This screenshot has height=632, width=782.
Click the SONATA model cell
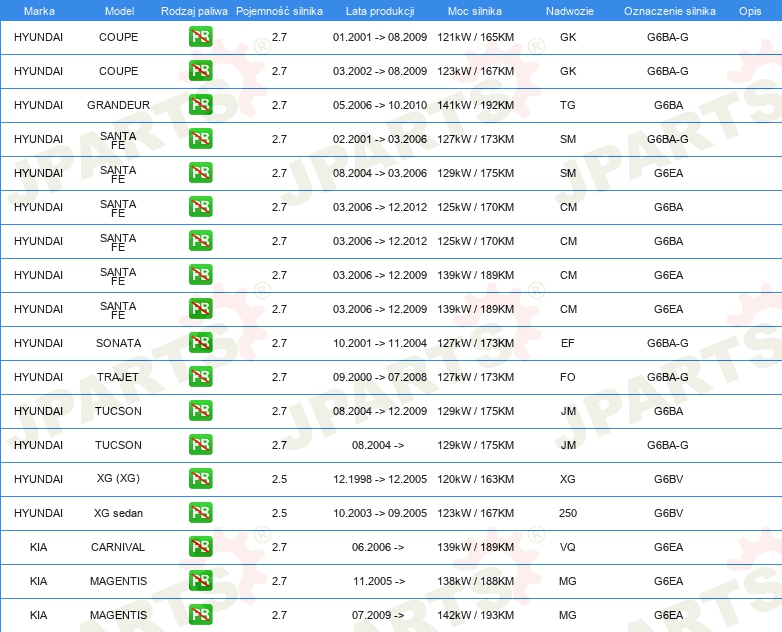118,343
